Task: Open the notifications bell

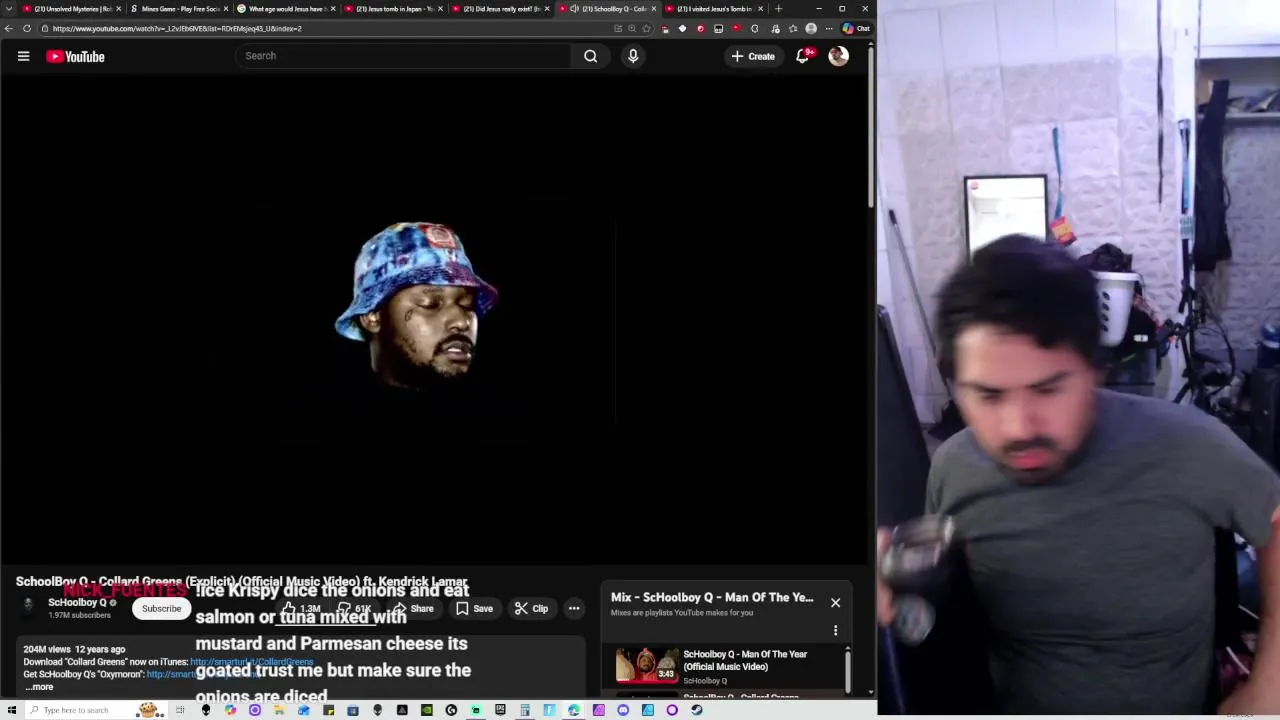Action: click(x=802, y=56)
